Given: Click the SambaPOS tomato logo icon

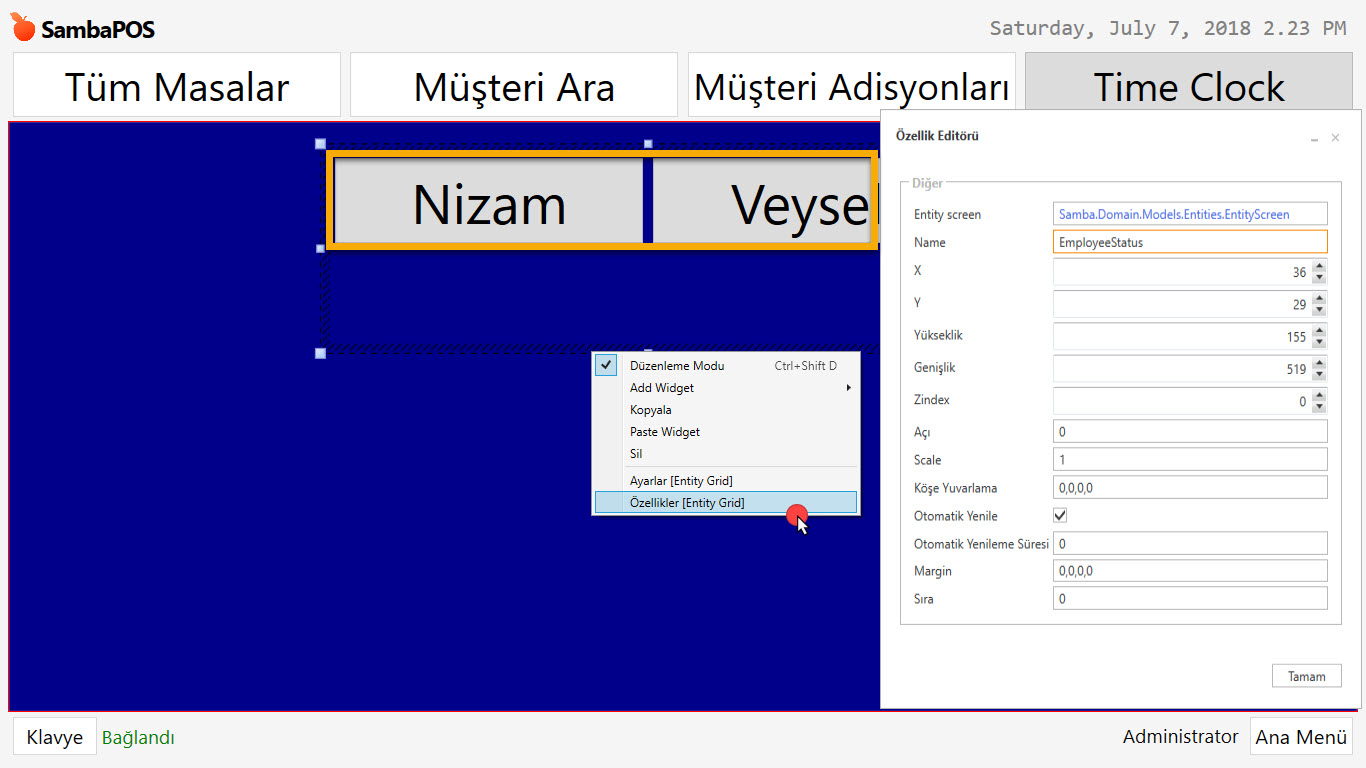Looking at the screenshot, I should [x=24, y=27].
